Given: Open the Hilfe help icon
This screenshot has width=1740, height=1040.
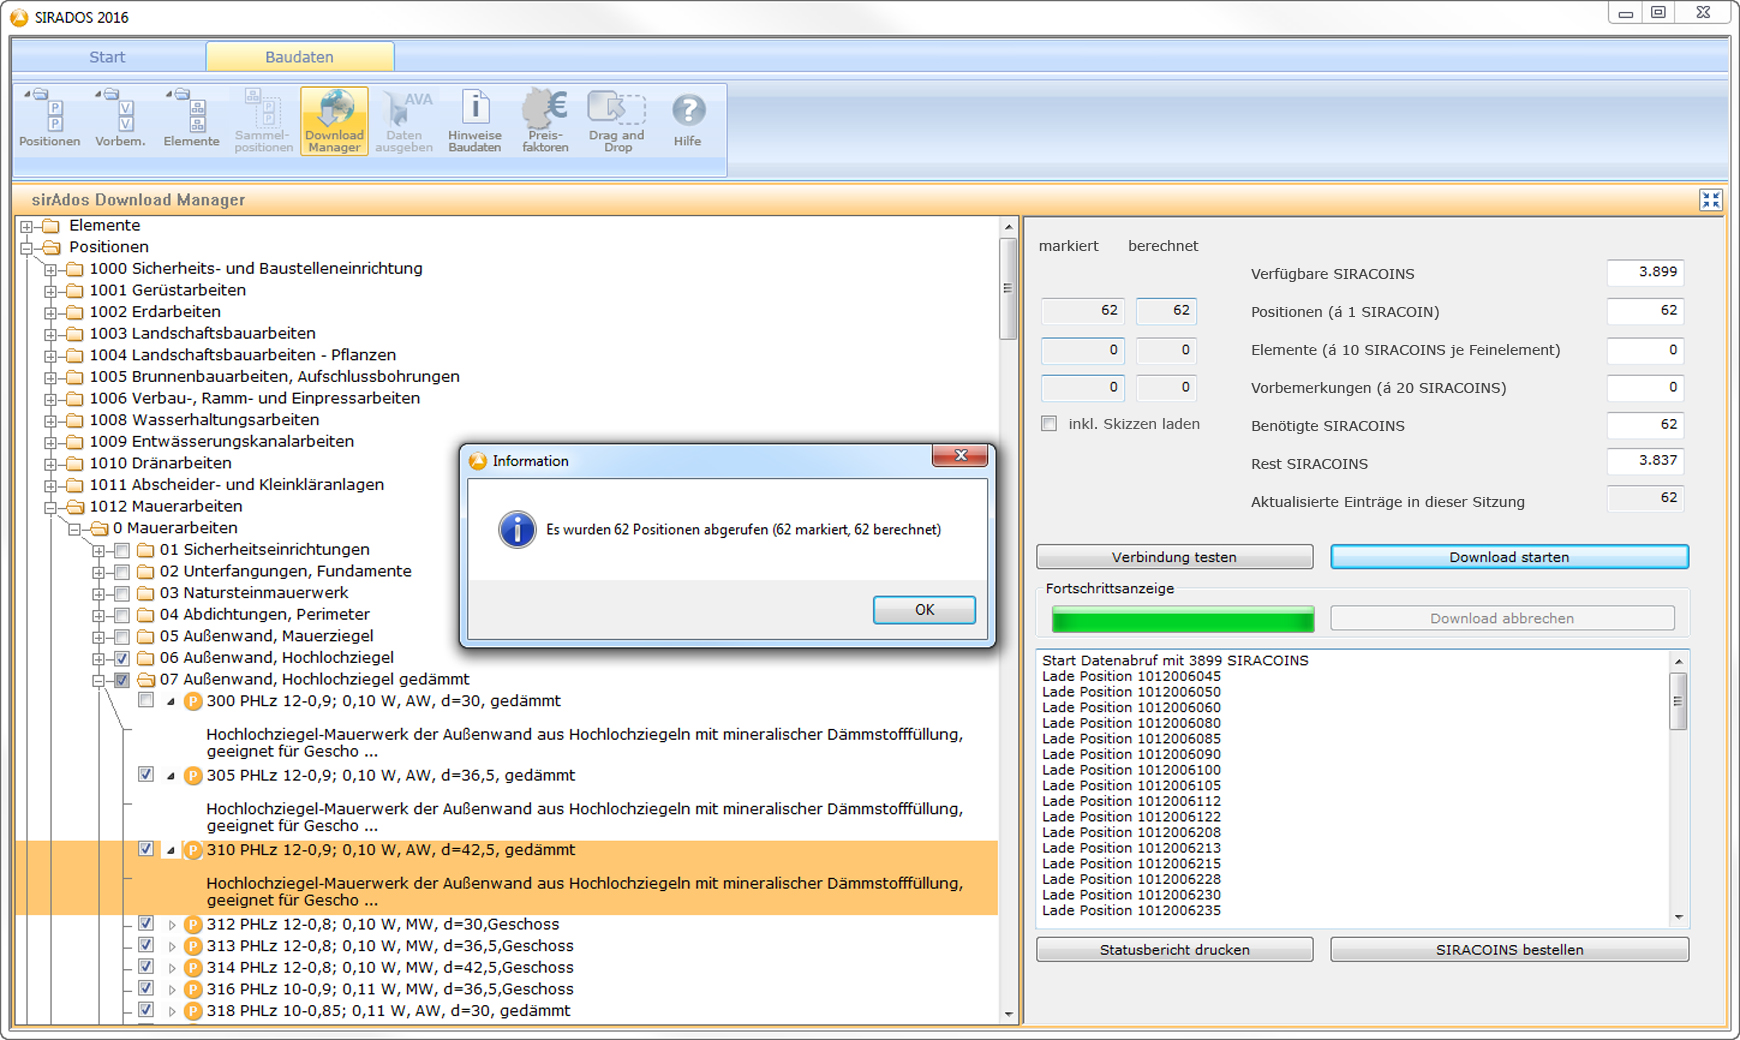Looking at the screenshot, I should click(x=687, y=120).
